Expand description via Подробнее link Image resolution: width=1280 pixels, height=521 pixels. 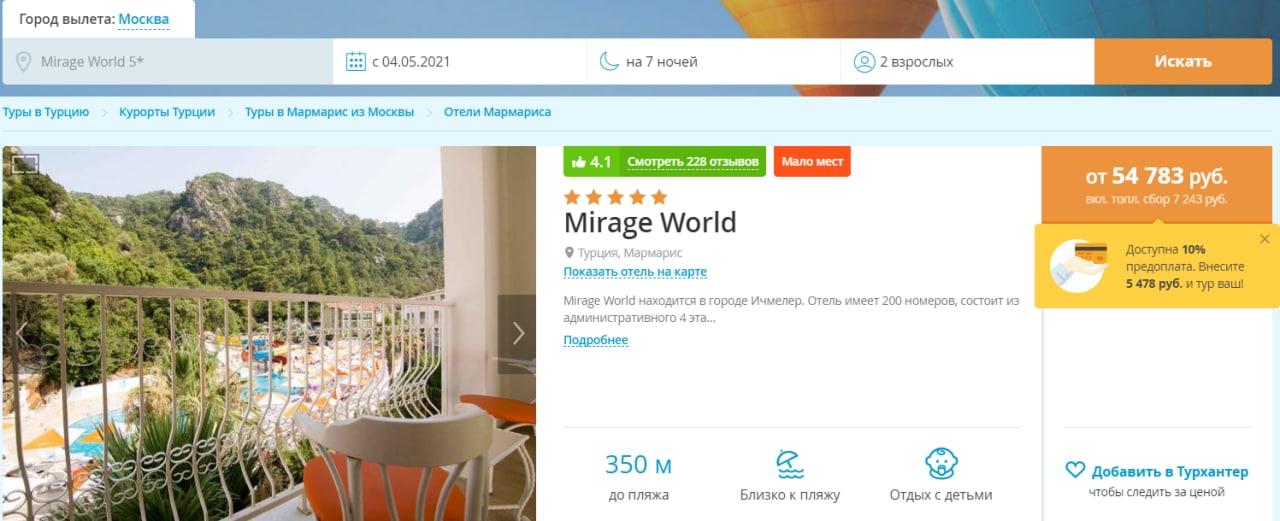pyautogui.click(x=596, y=340)
